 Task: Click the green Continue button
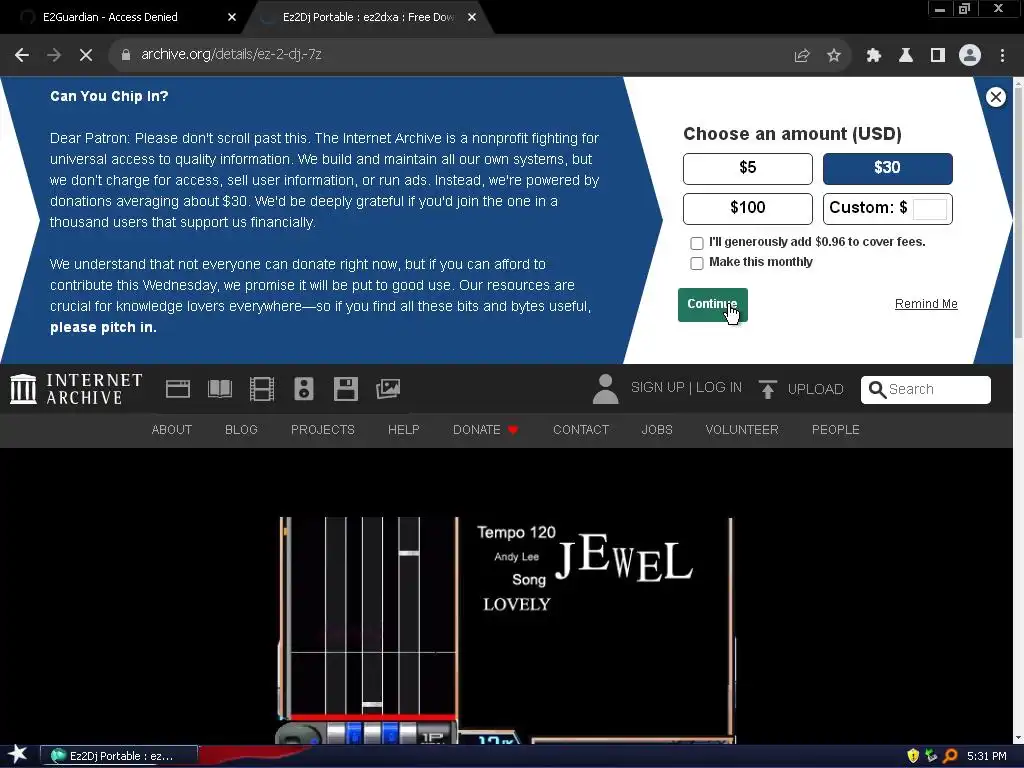pos(712,305)
